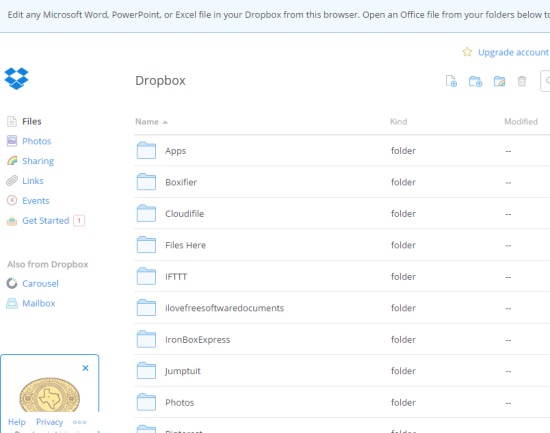This screenshot has height=433, width=550.
Task: Click the Upload file toolbar icon
Action: 451,81
